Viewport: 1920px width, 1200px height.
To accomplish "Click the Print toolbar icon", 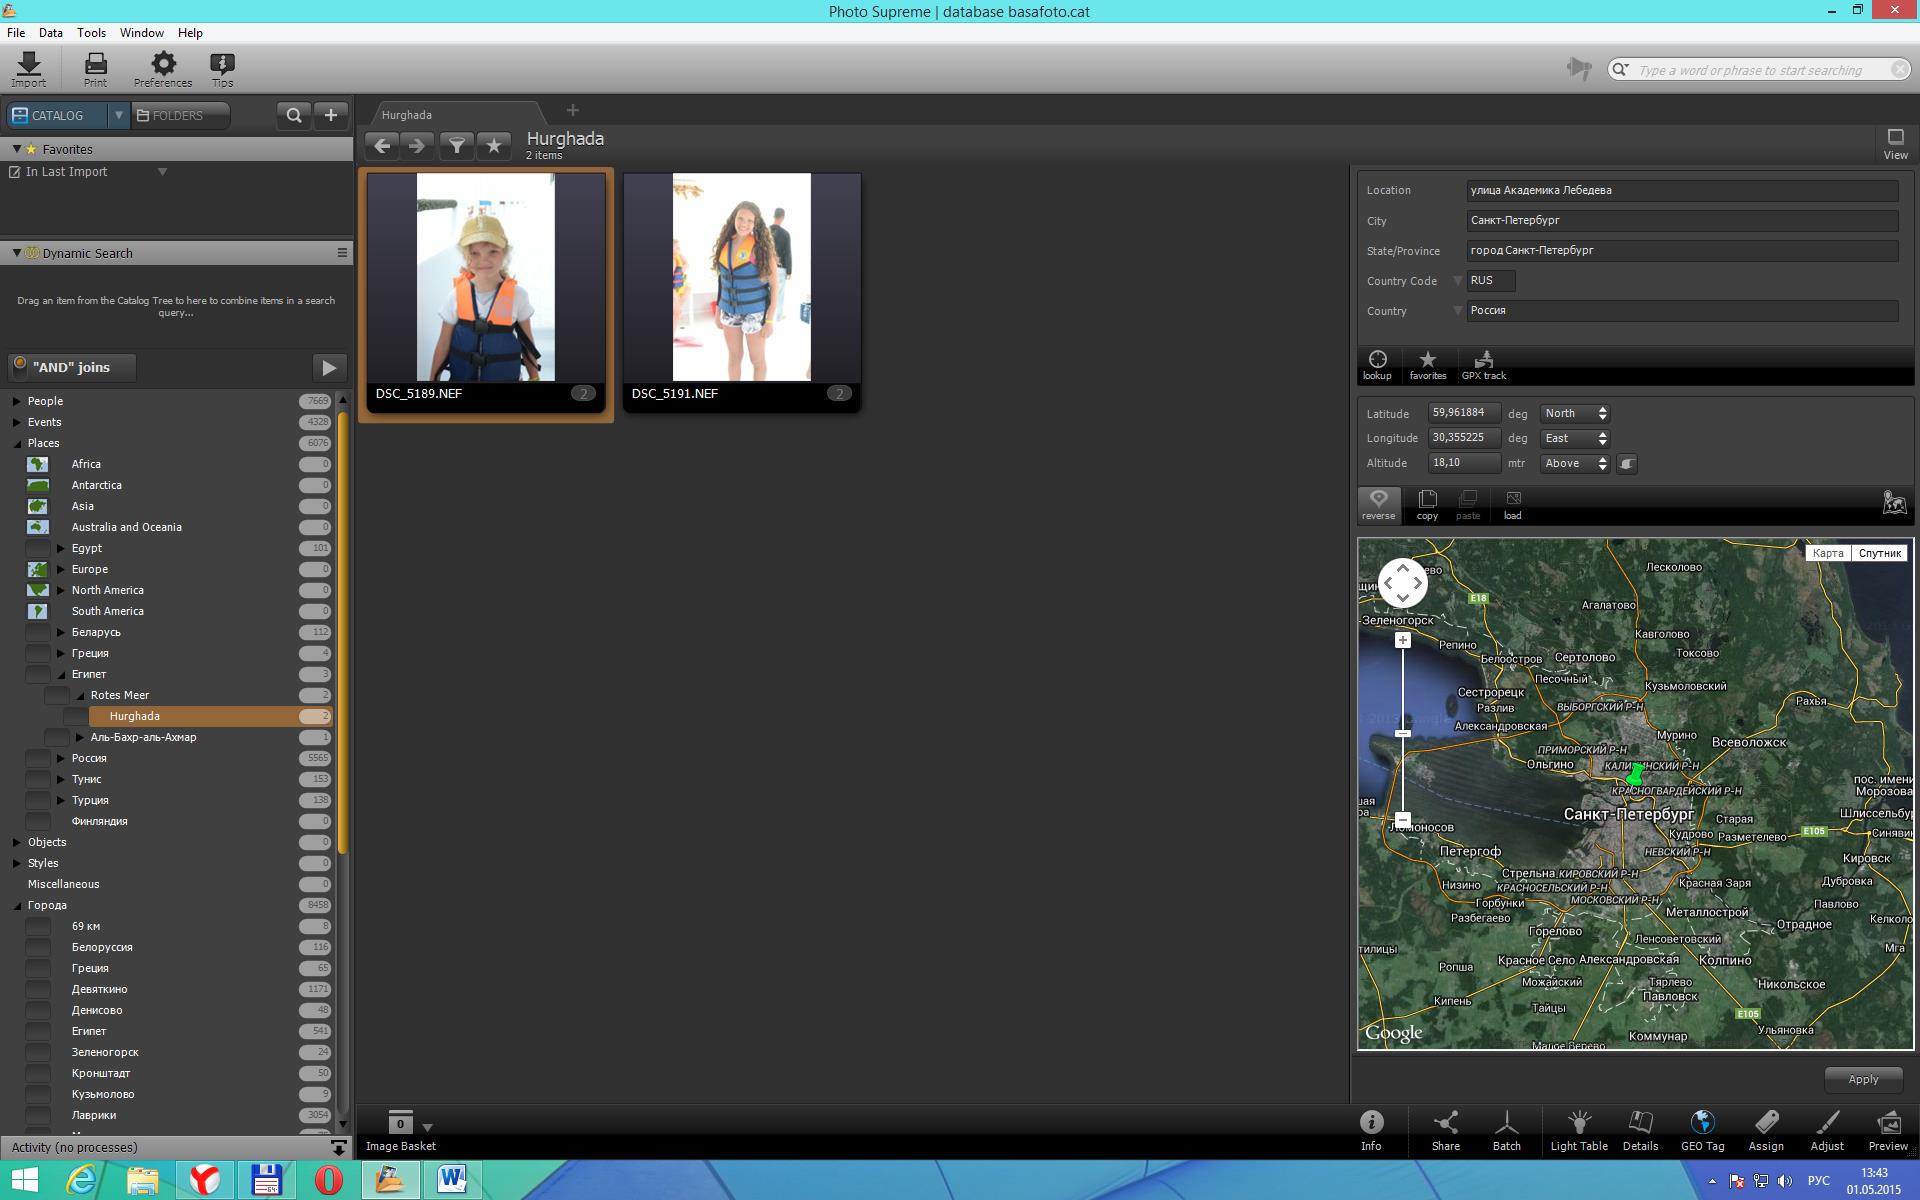I will 95,69.
